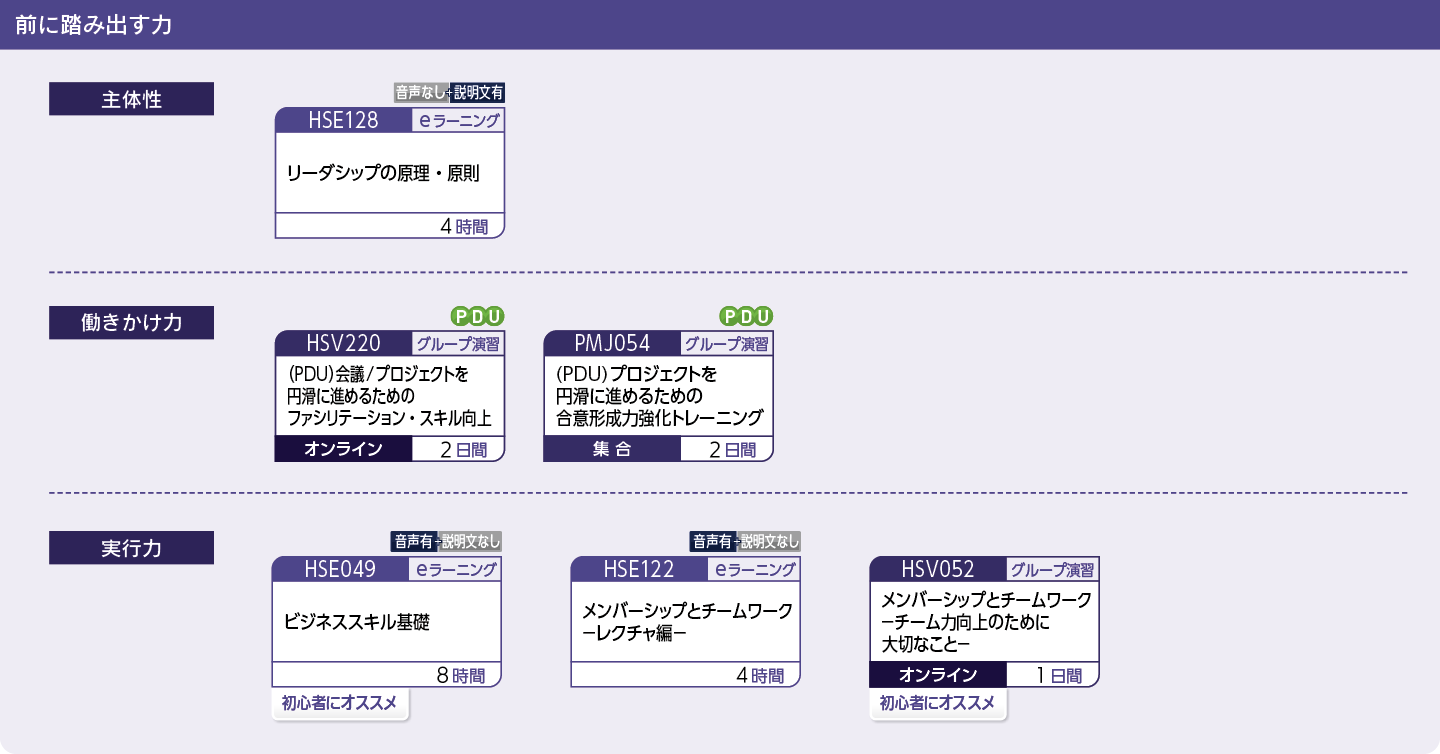The height and width of the screenshot is (754, 1440).
Task: Click PDU badge above PMJ054
Action: pyautogui.click(x=747, y=317)
